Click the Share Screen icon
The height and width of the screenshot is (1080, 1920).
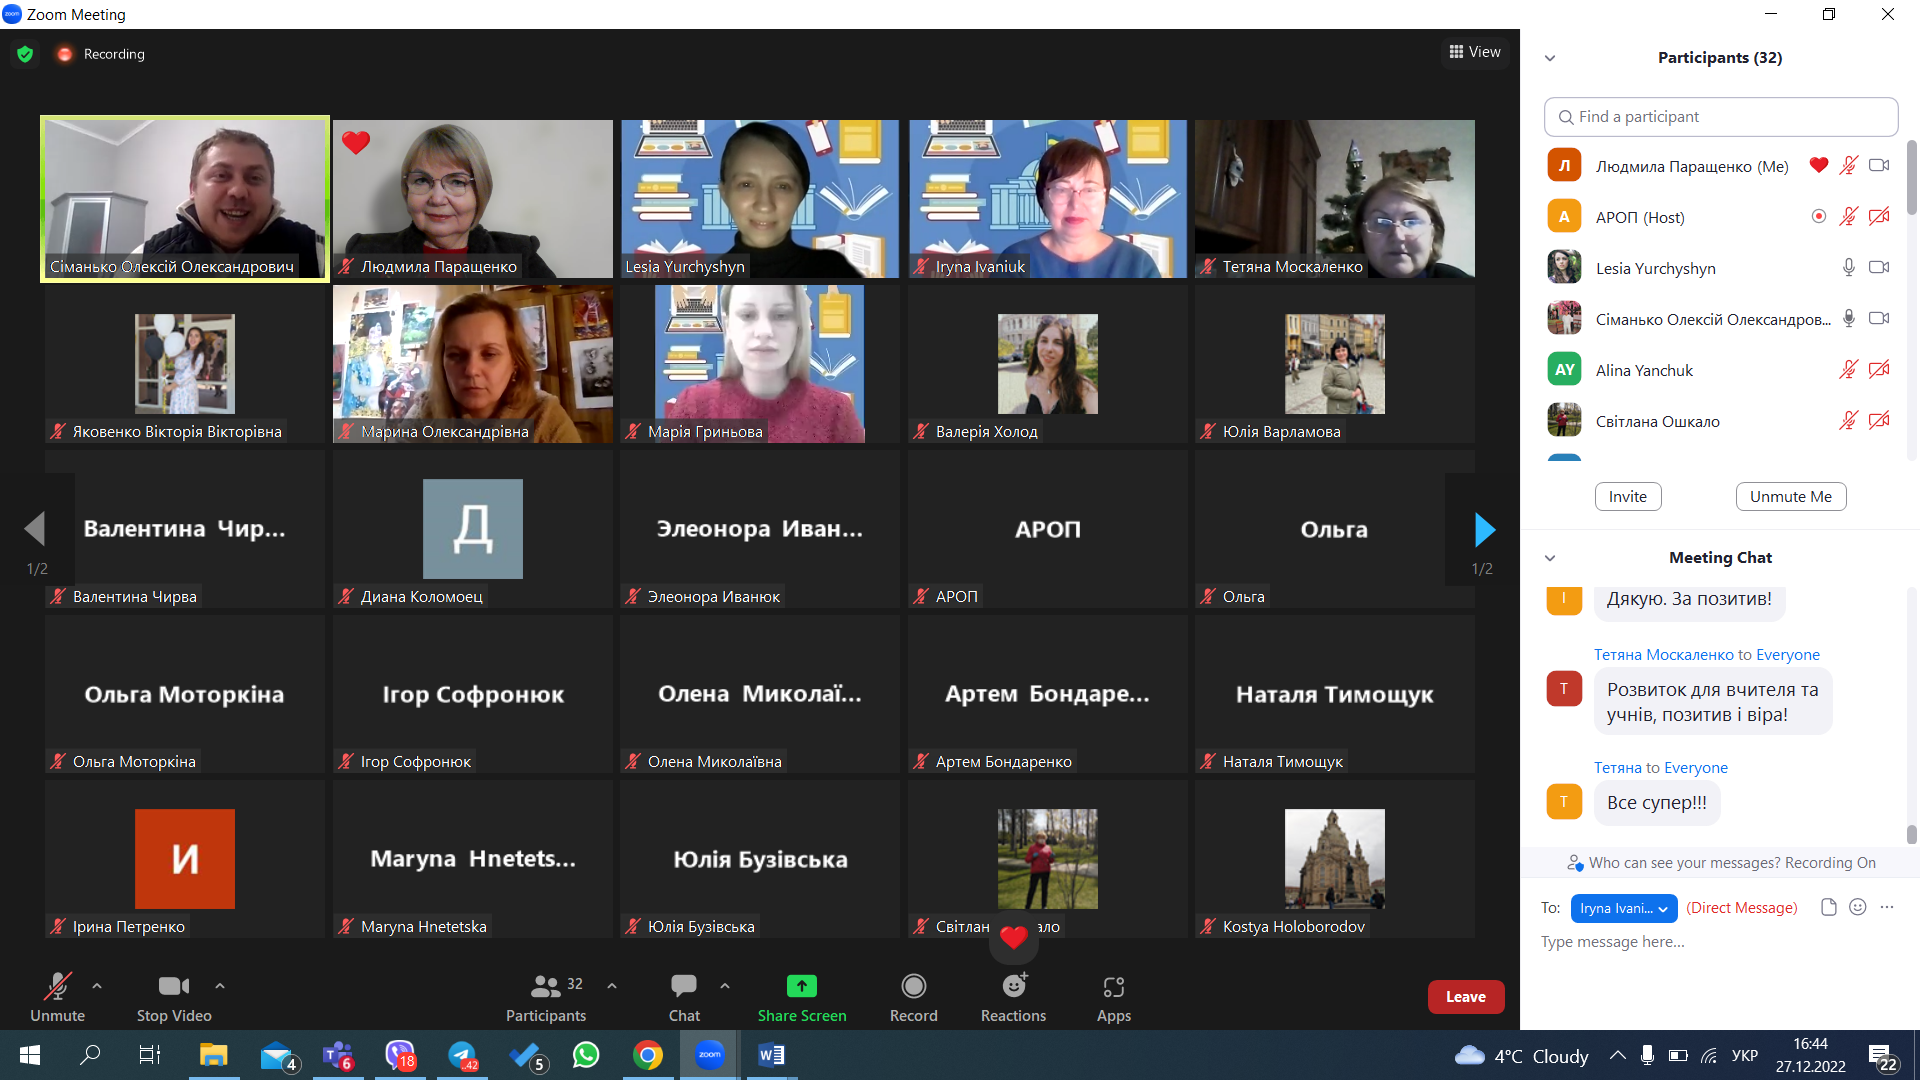801,986
